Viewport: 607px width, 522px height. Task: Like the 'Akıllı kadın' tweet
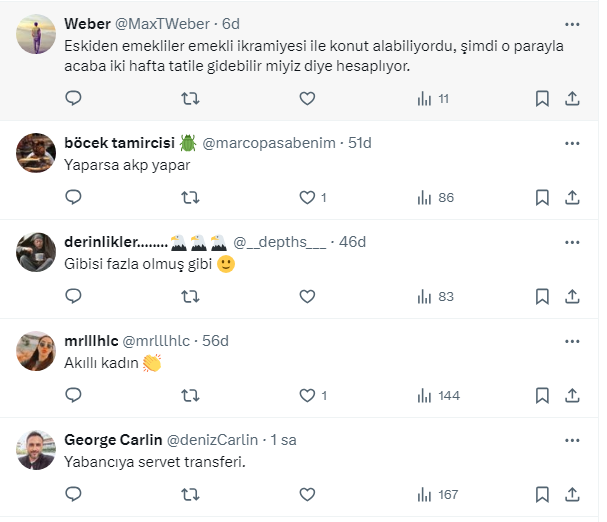click(x=308, y=395)
